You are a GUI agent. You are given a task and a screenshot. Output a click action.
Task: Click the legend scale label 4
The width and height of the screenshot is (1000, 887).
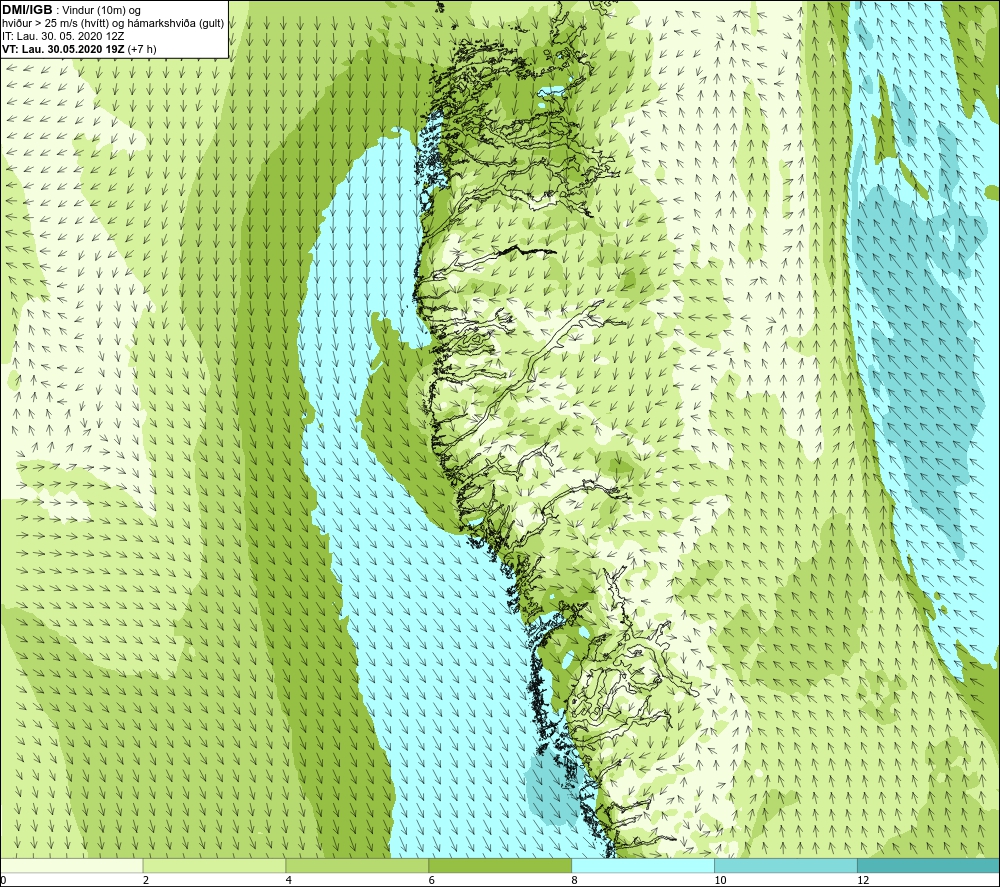289,880
